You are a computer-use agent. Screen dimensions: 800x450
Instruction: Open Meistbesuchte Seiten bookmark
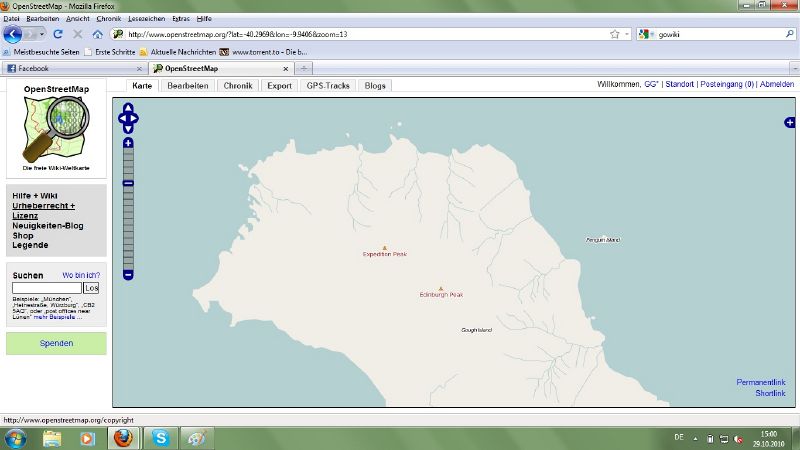click(x=41, y=52)
